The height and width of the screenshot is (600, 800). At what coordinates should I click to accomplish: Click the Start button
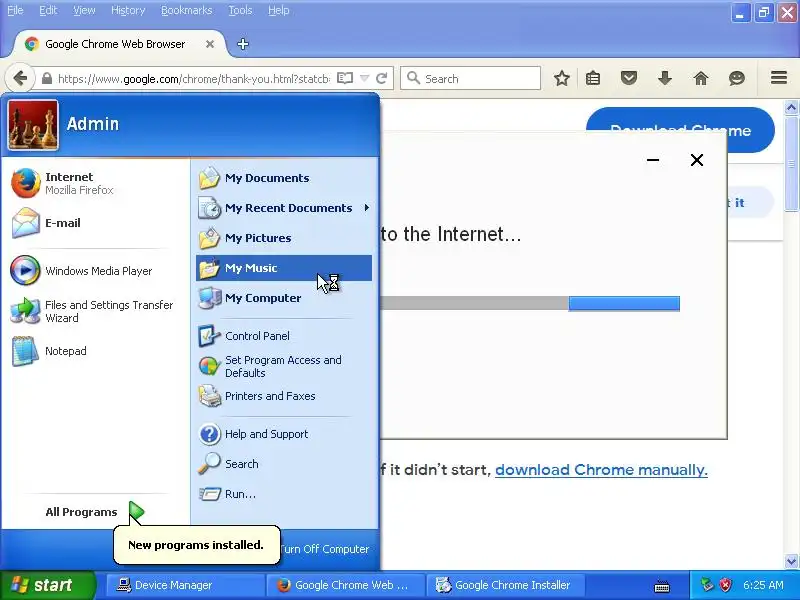[x=47, y=585]
